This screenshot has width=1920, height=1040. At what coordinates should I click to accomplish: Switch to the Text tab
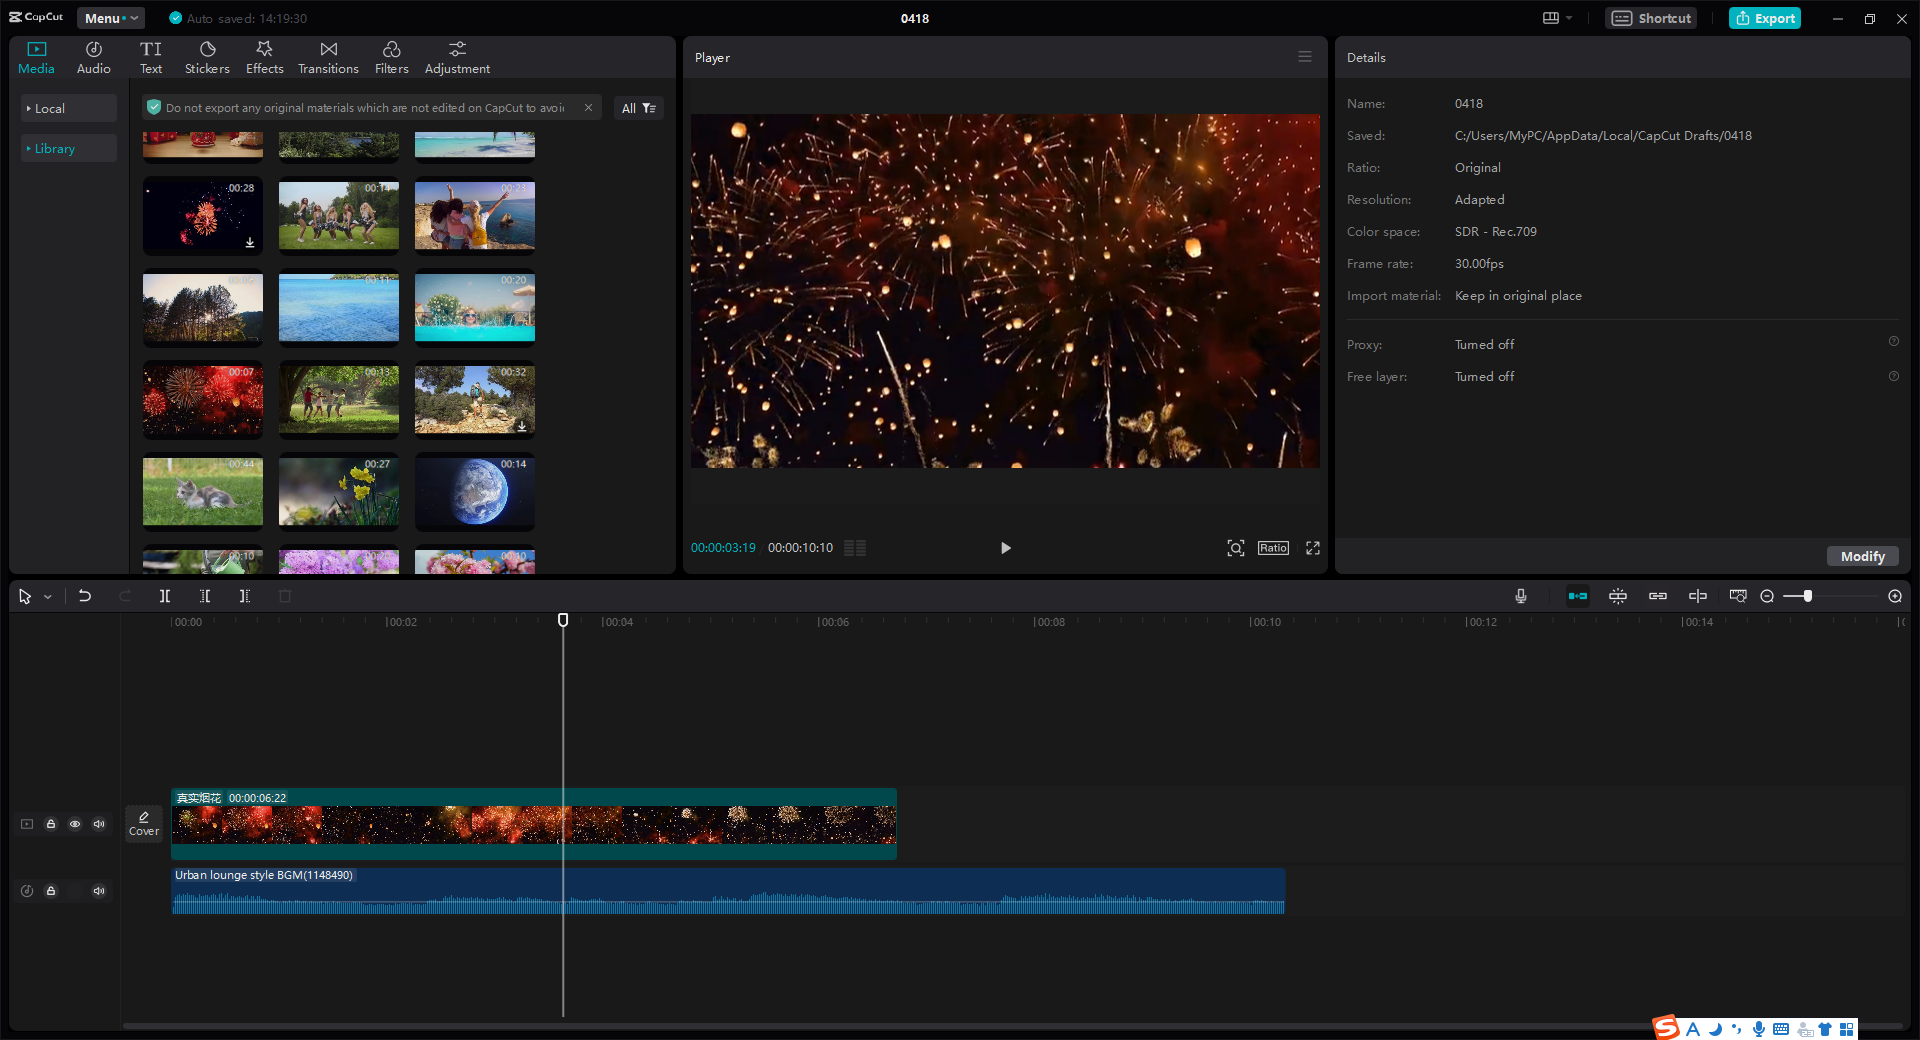[151, 56]
